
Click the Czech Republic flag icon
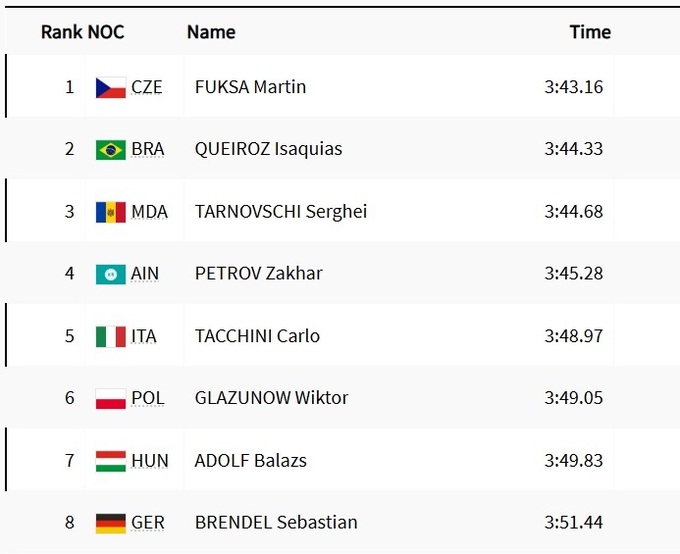pos(110,87)
